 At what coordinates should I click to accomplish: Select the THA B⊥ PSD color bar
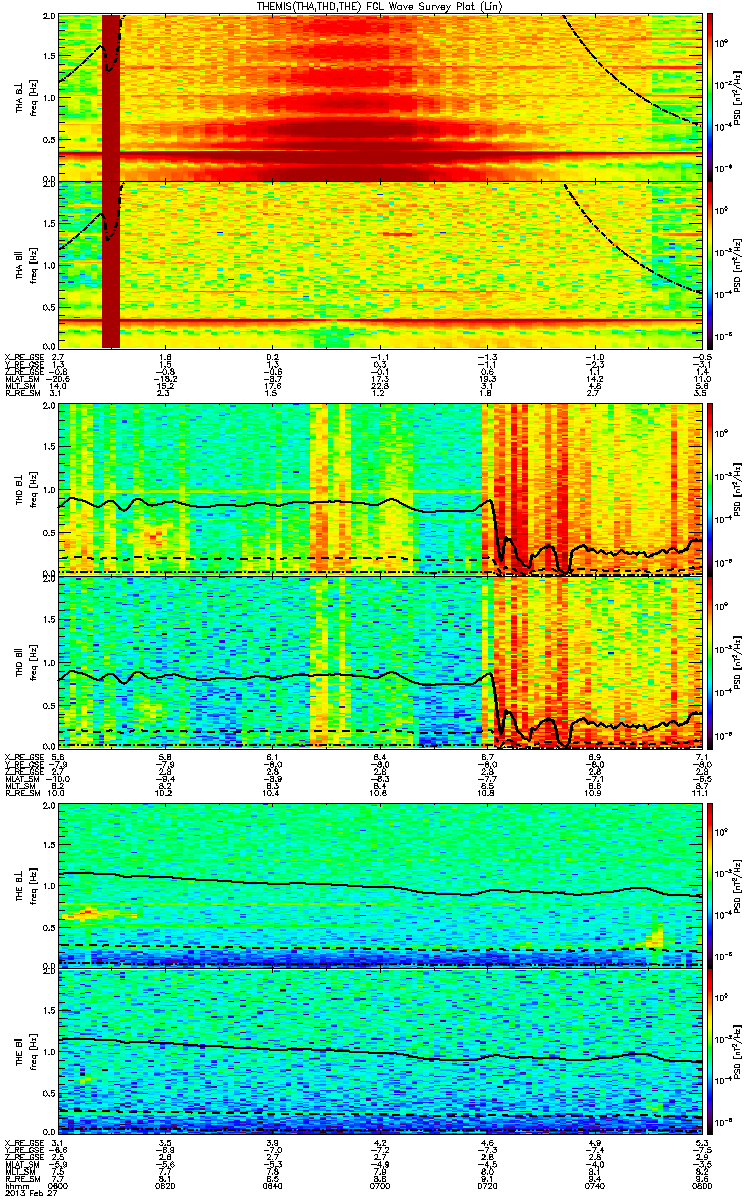coord(711,97)
